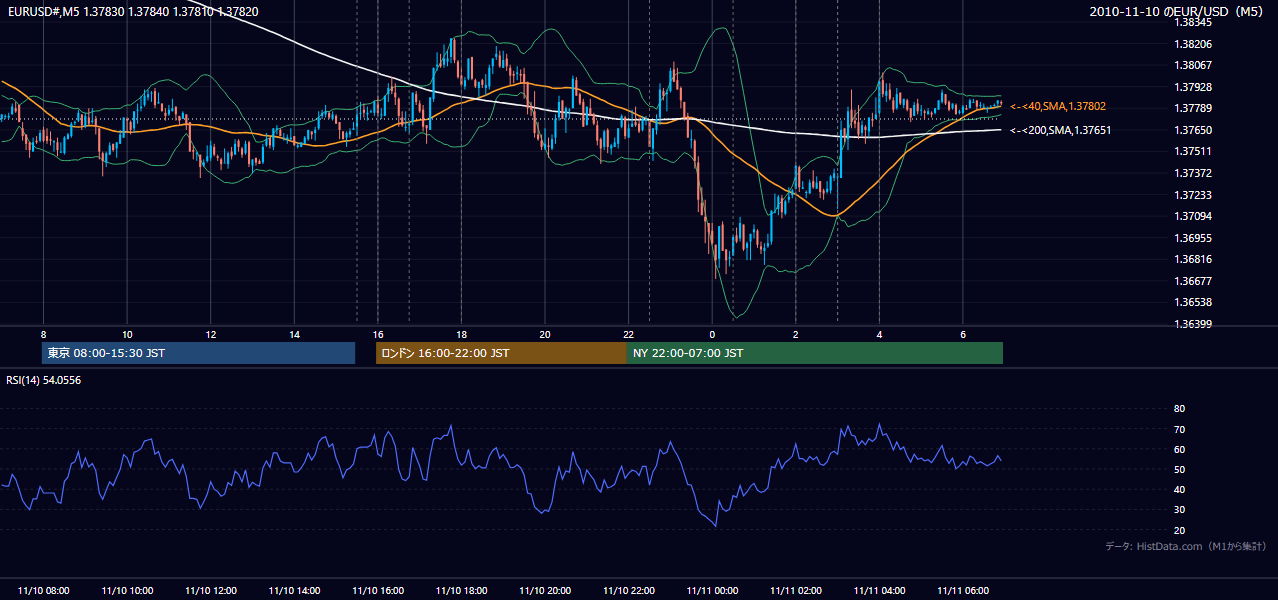Click the bottom time label 11/11 00:00
Image resolution: width=1278 pixels, height=600 pixels.
tap(712, 591)
